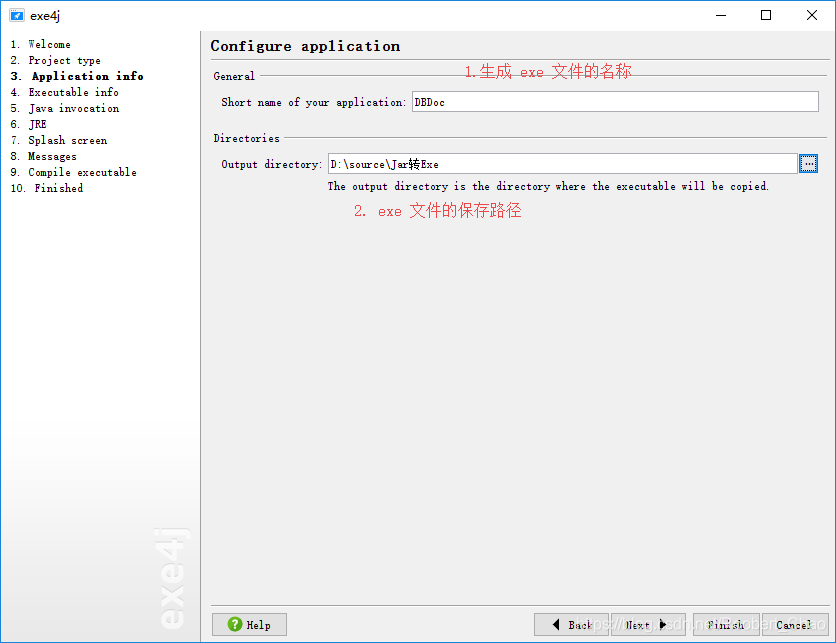Image resolution: width=836 pixels, height=643 pixels.
Task: Click the output directory description text
Action: click(548, 186)
